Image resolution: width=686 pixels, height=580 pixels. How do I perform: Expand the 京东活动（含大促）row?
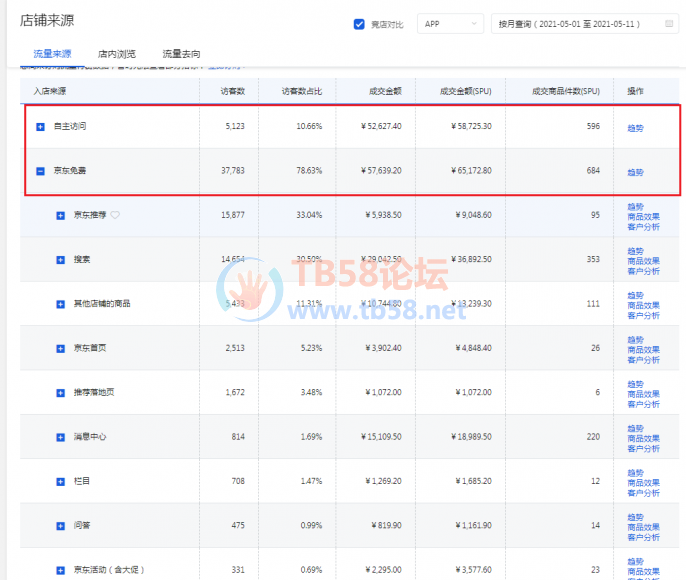[60, 570]
